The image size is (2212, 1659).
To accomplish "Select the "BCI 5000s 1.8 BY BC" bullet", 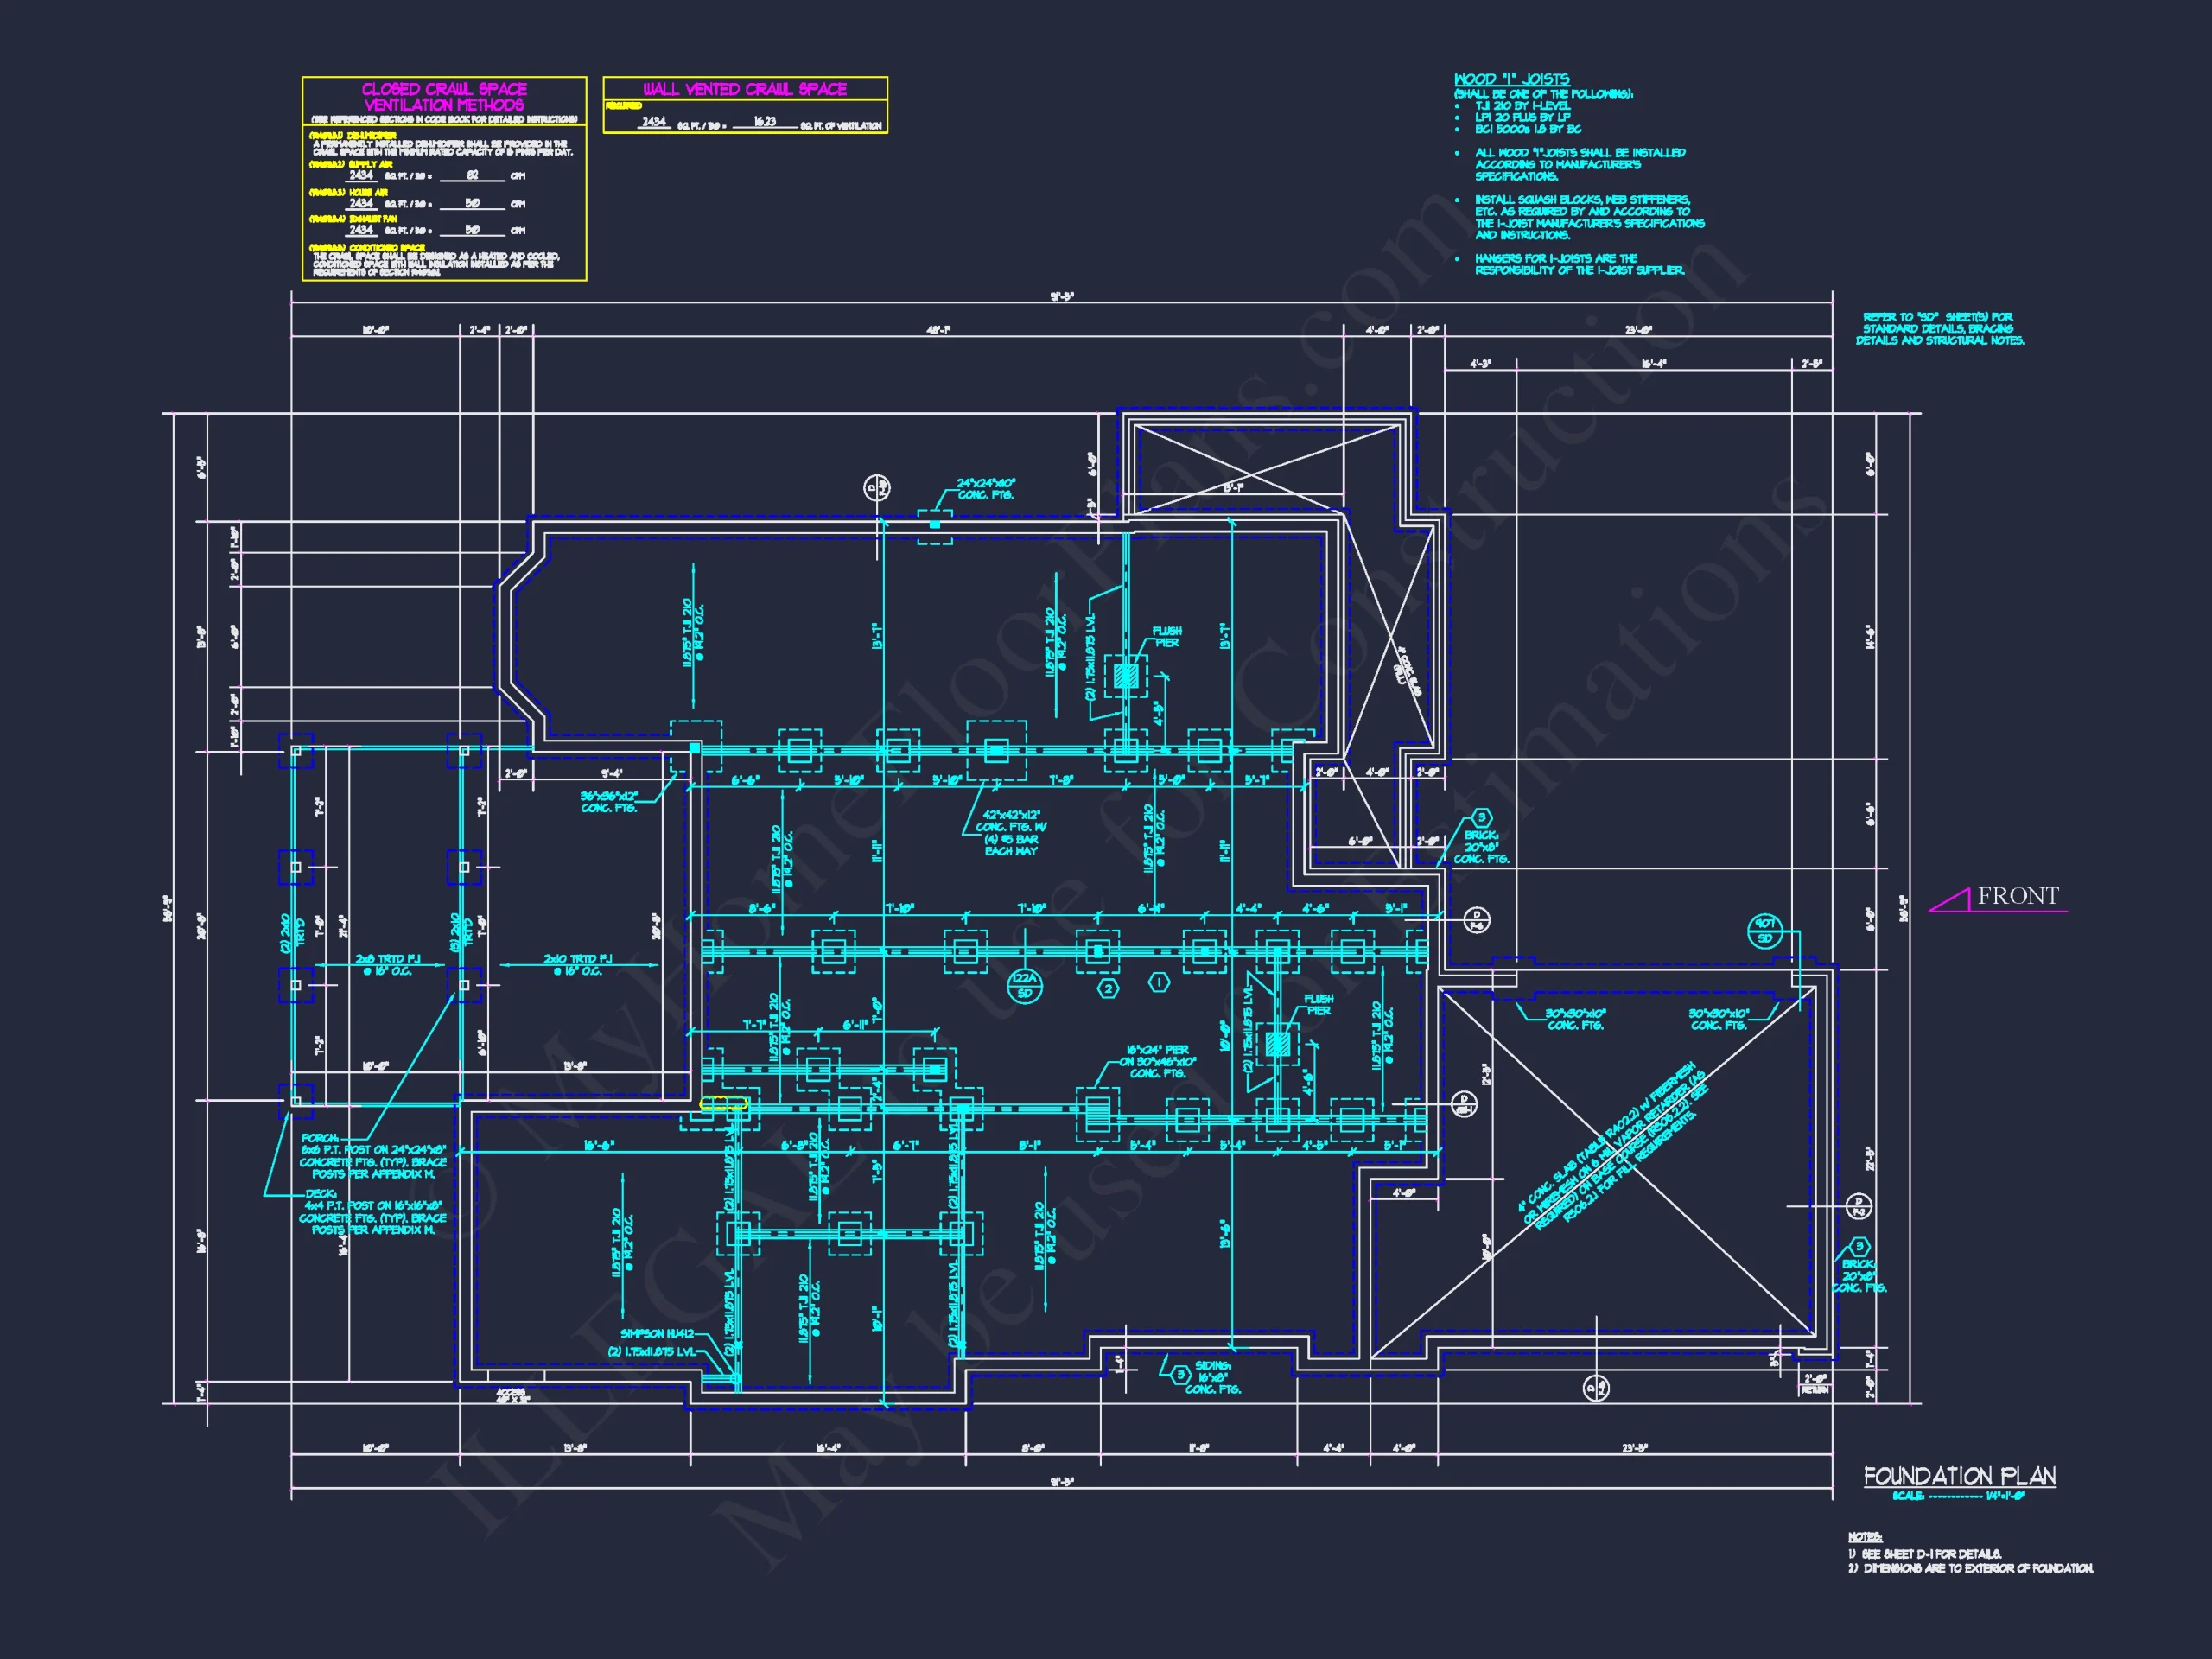I will (1528, 129).
